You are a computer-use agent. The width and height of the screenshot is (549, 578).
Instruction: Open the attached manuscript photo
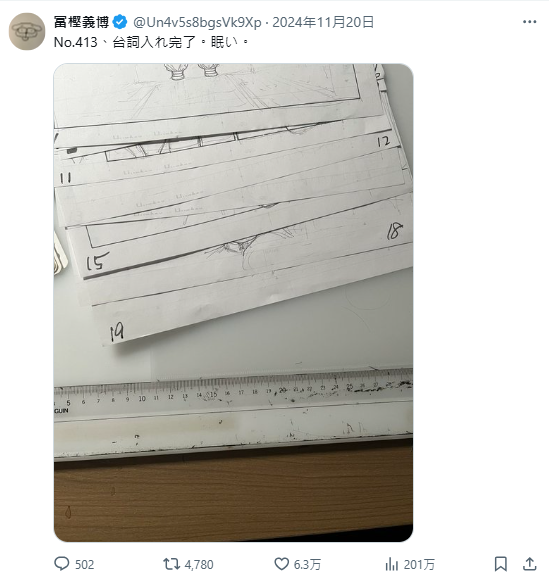point(233,303)
